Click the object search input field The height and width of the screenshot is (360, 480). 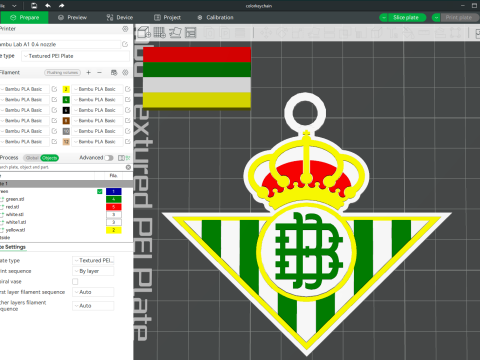tap(62, 167)
